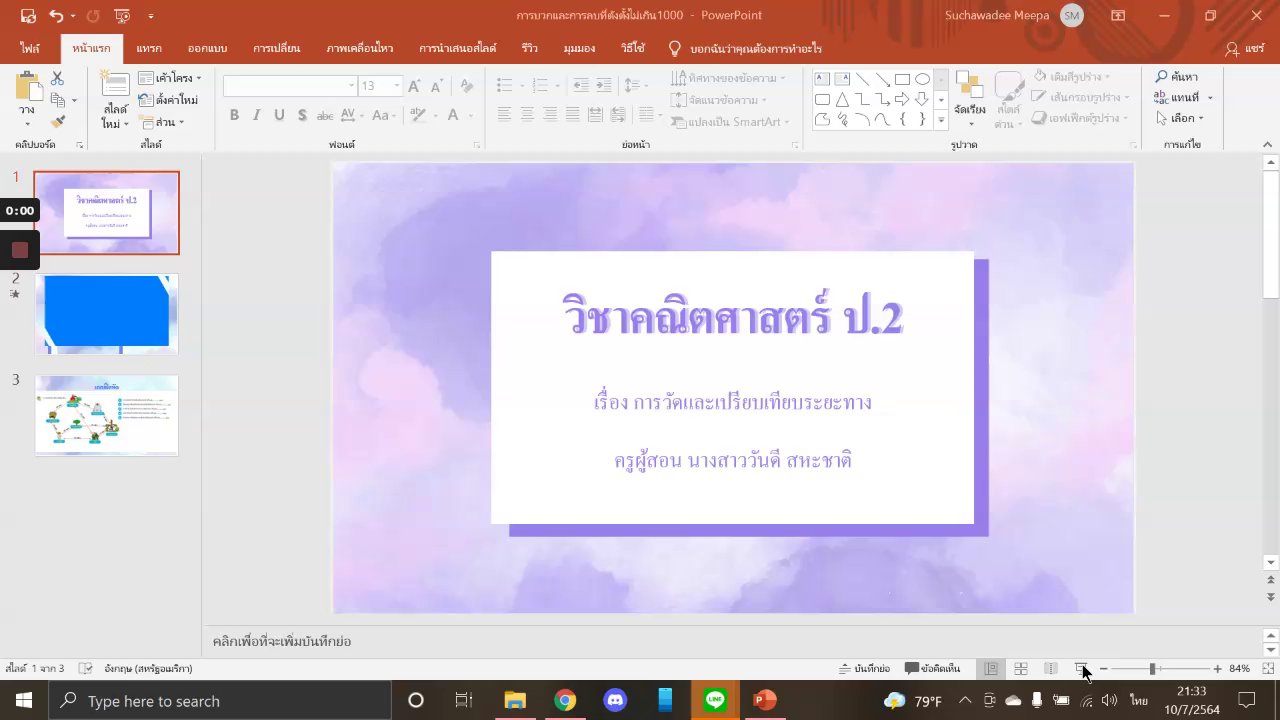
Task: Toggle Italic formatting
Action: [256, 115]
